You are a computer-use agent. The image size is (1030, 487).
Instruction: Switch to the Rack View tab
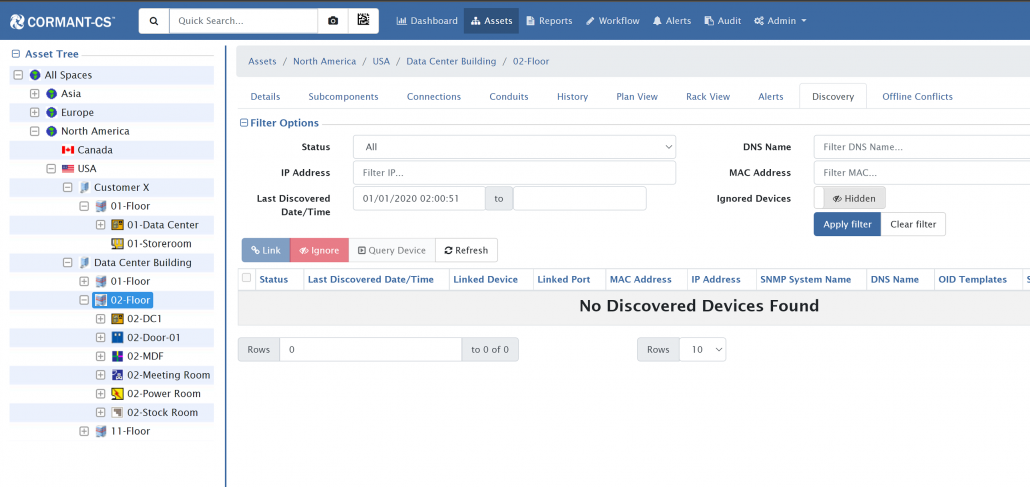click(707, 97)
